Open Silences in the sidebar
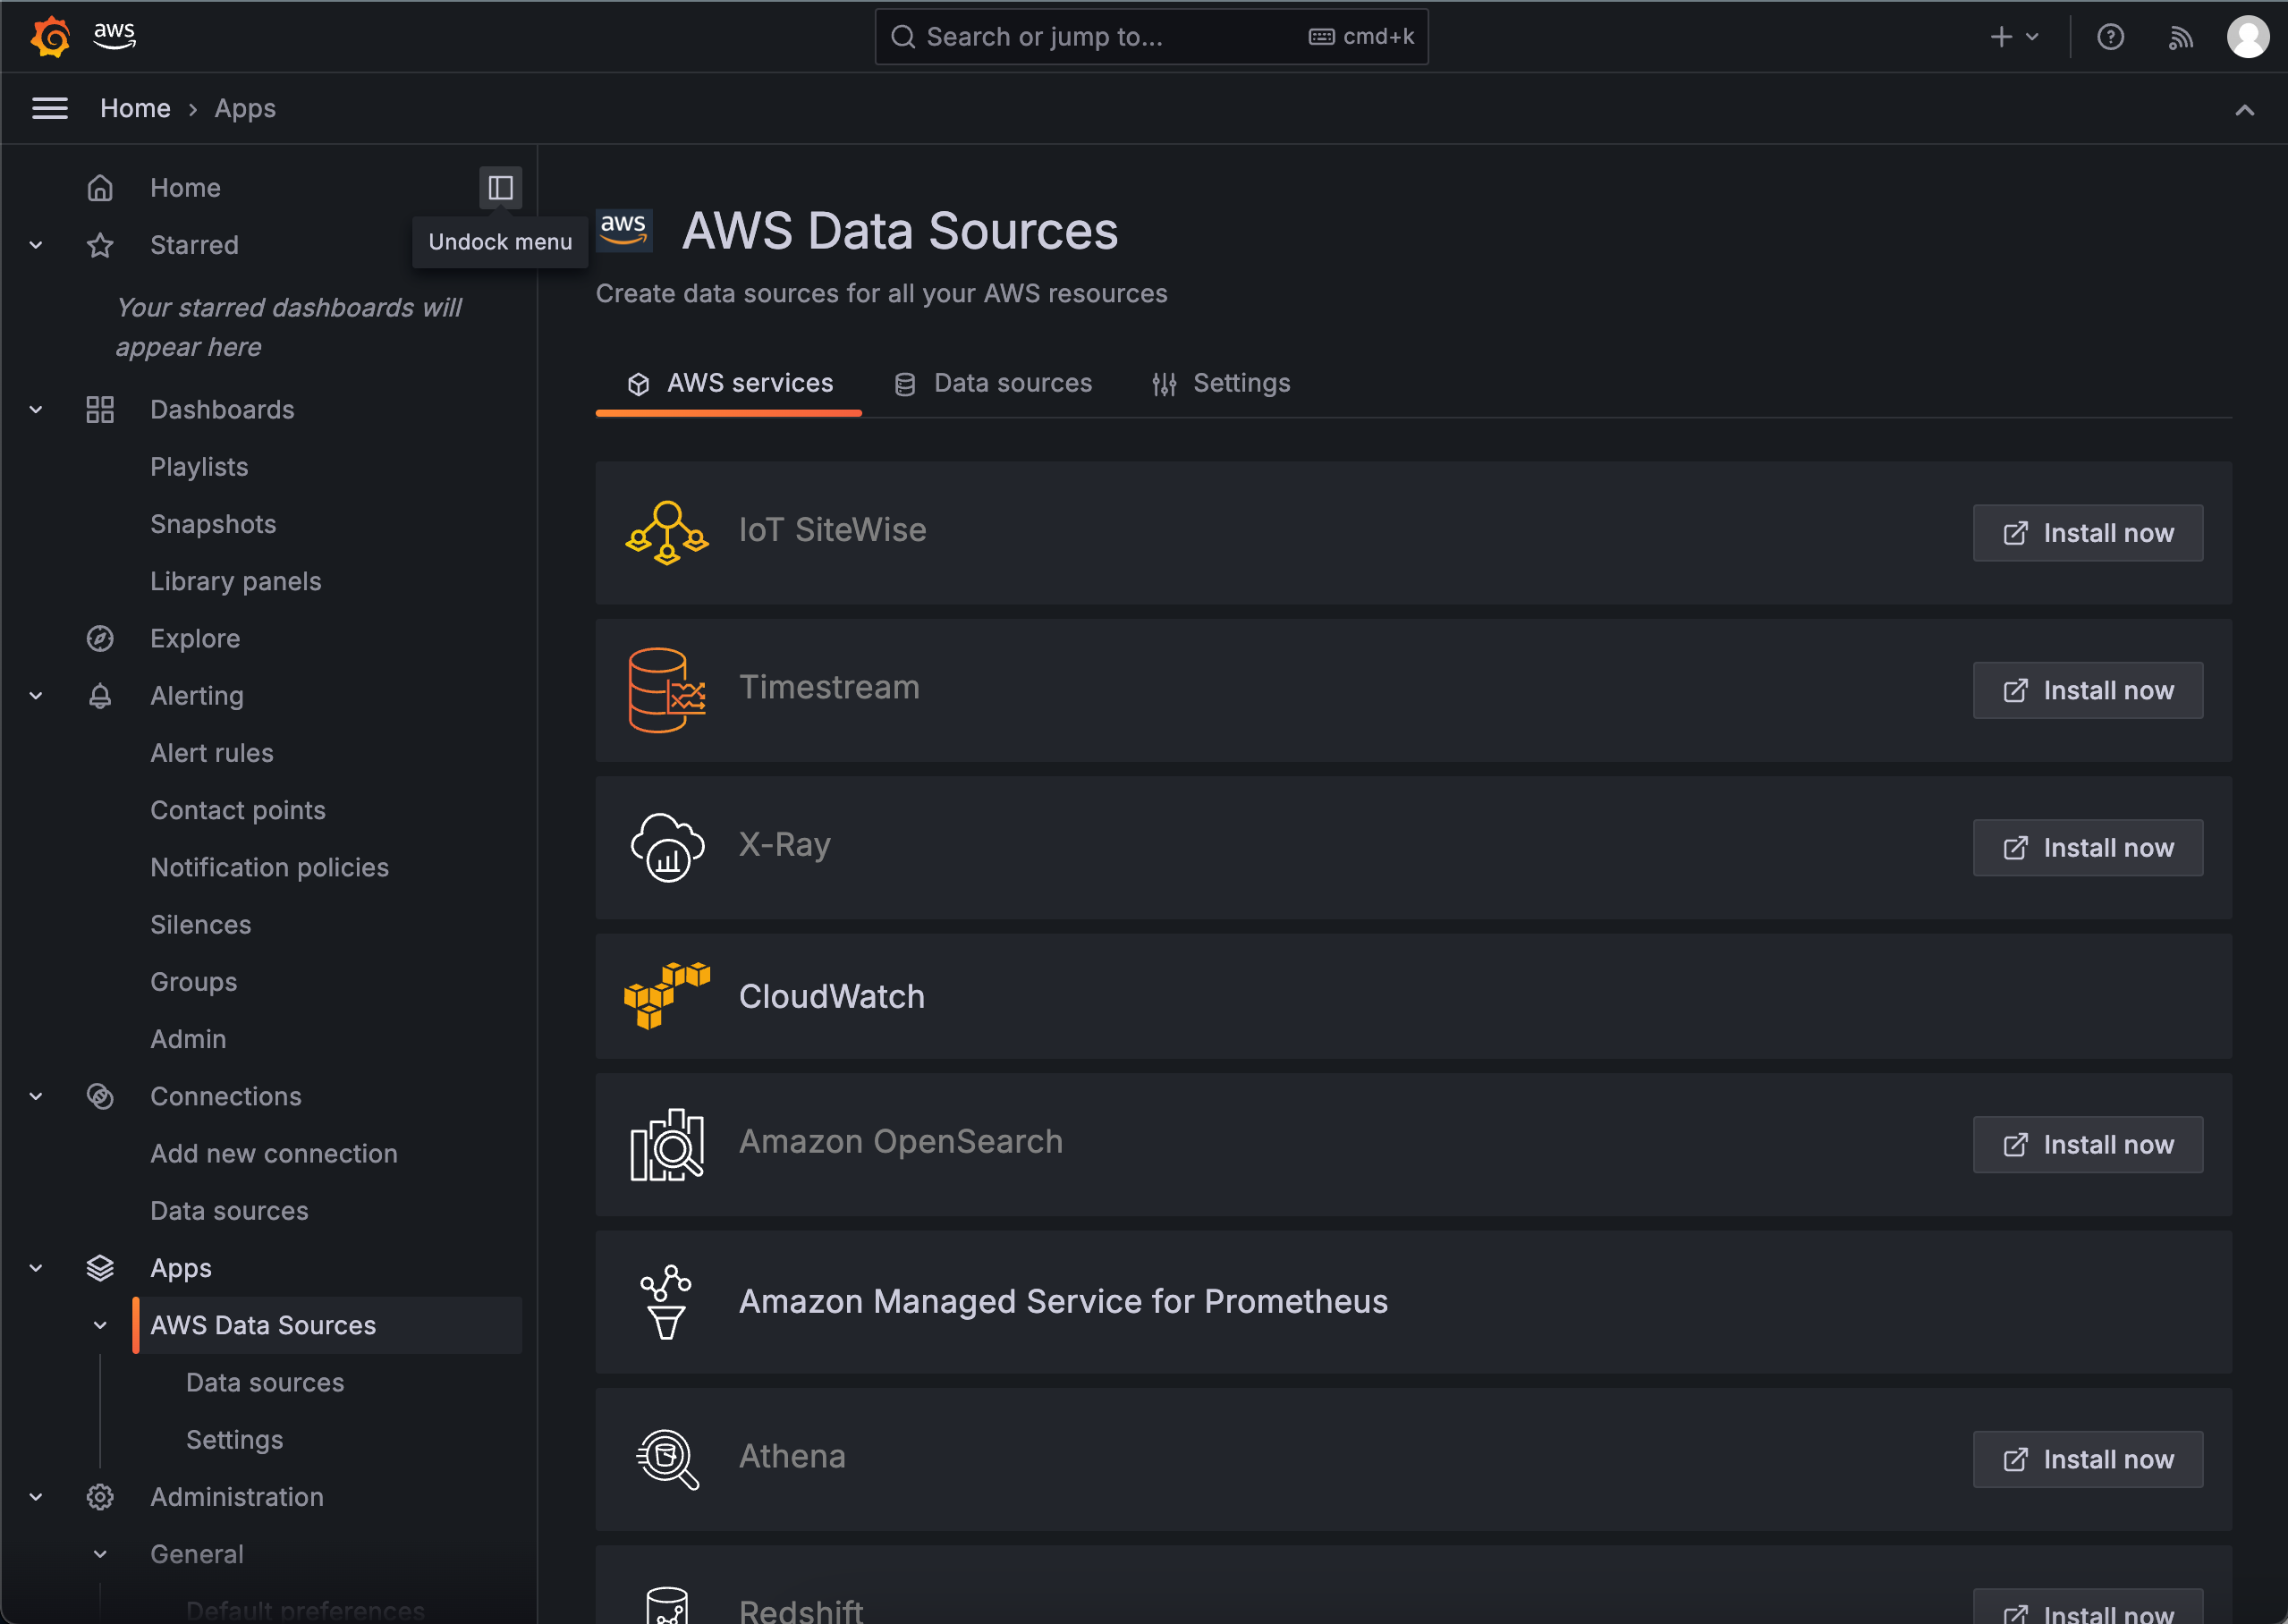Screen dimensions: 2288x1624 point(201,925)
